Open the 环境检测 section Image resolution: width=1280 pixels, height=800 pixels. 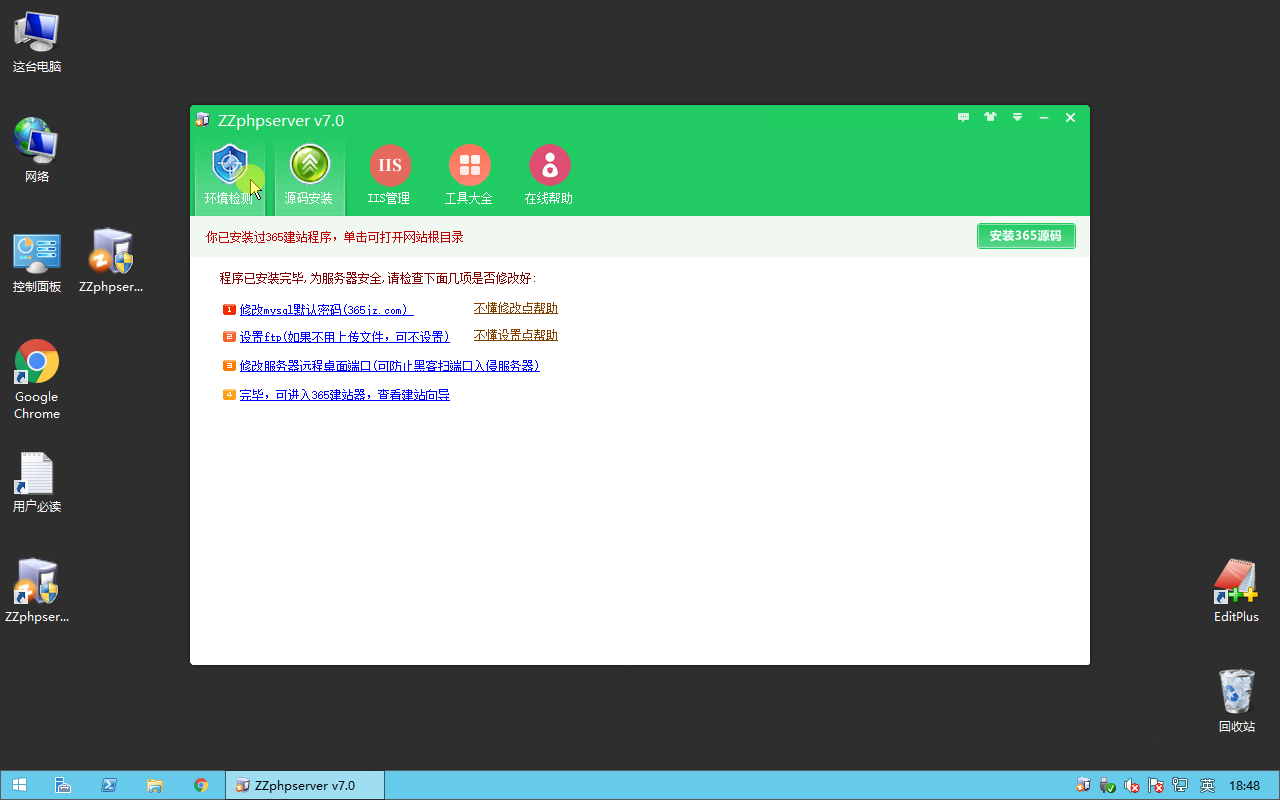tap(230, 177)
